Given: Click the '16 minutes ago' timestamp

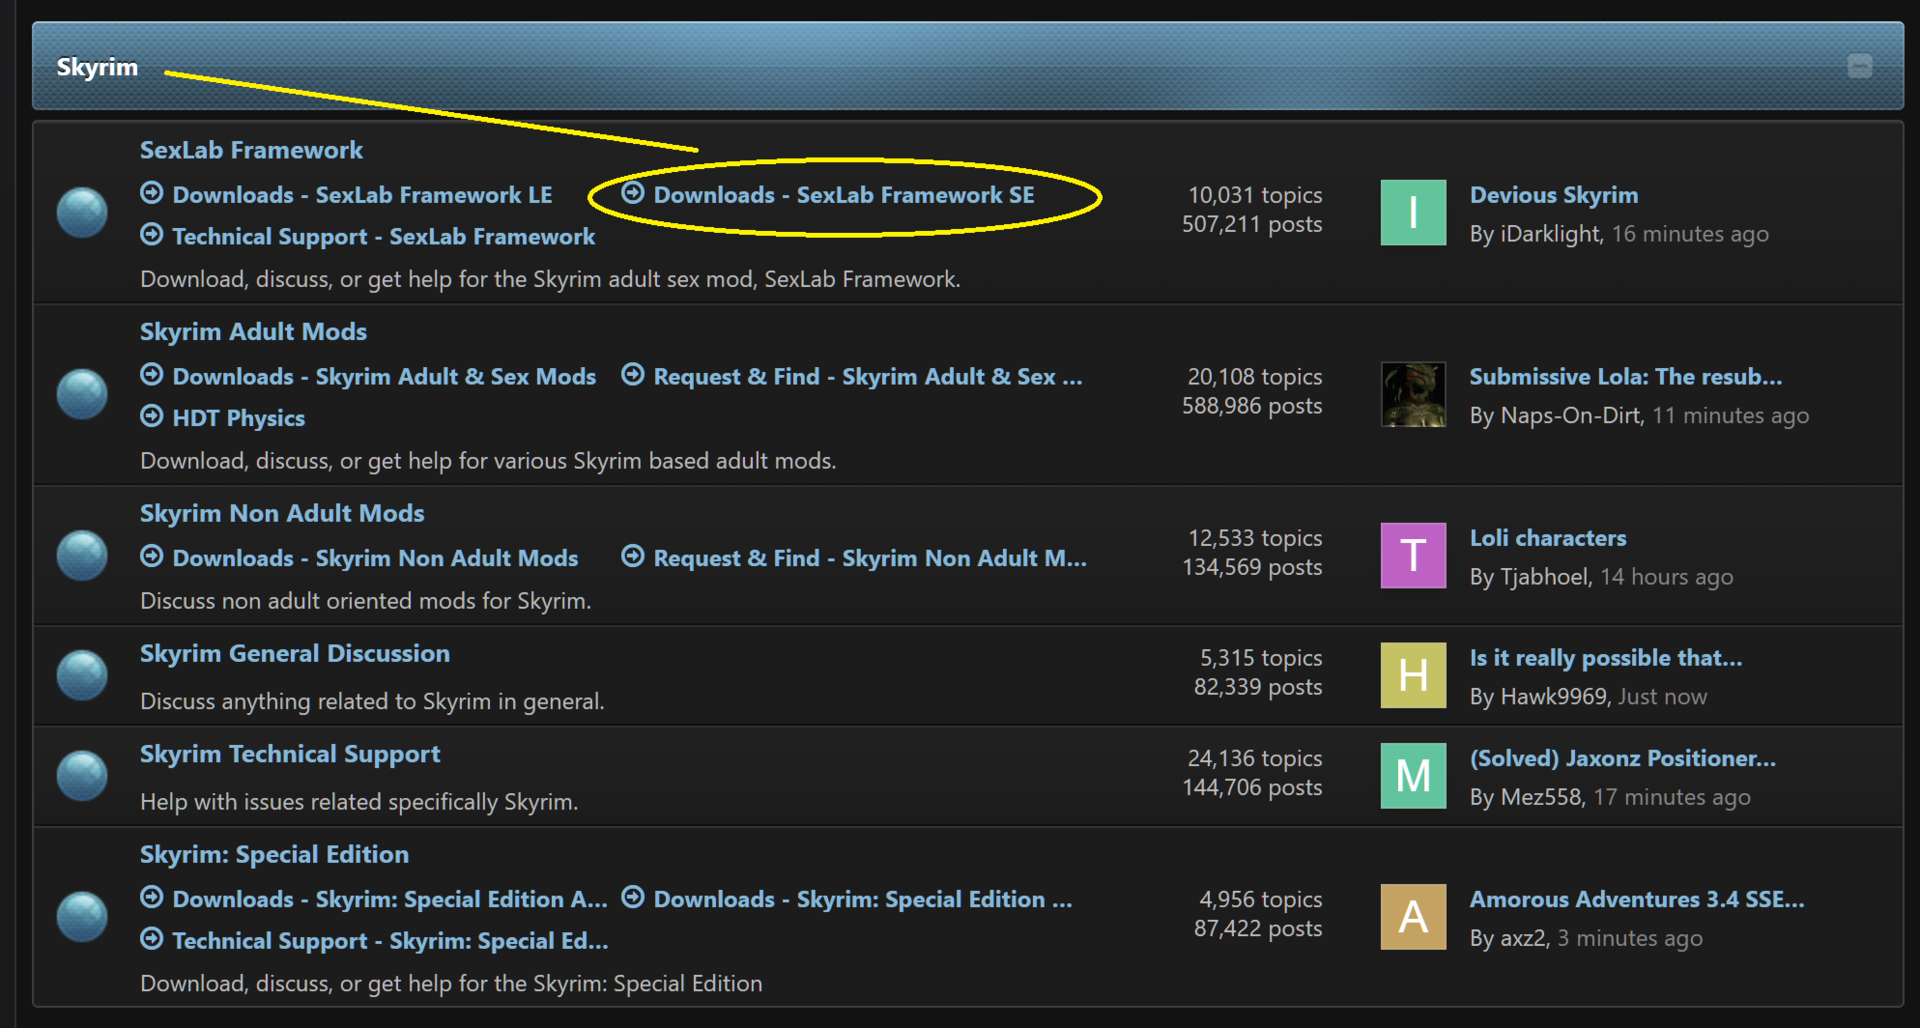Looking at the screenshot, I should (1690, 234).
